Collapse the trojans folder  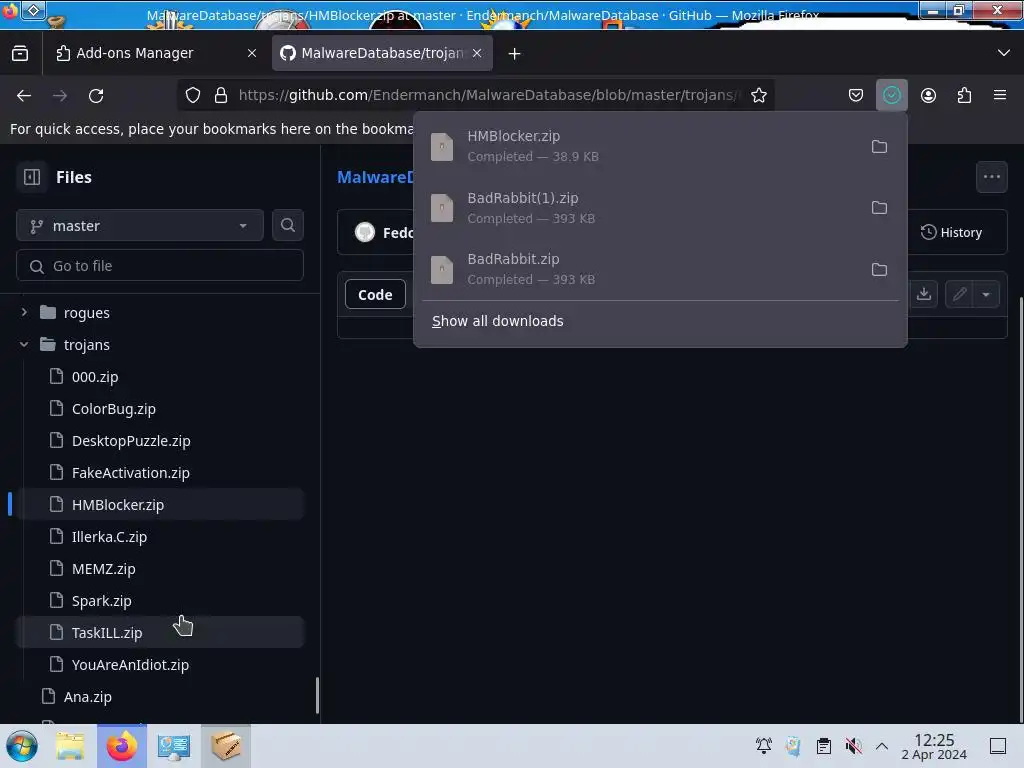pyautogui.click(x=24, y=344)
